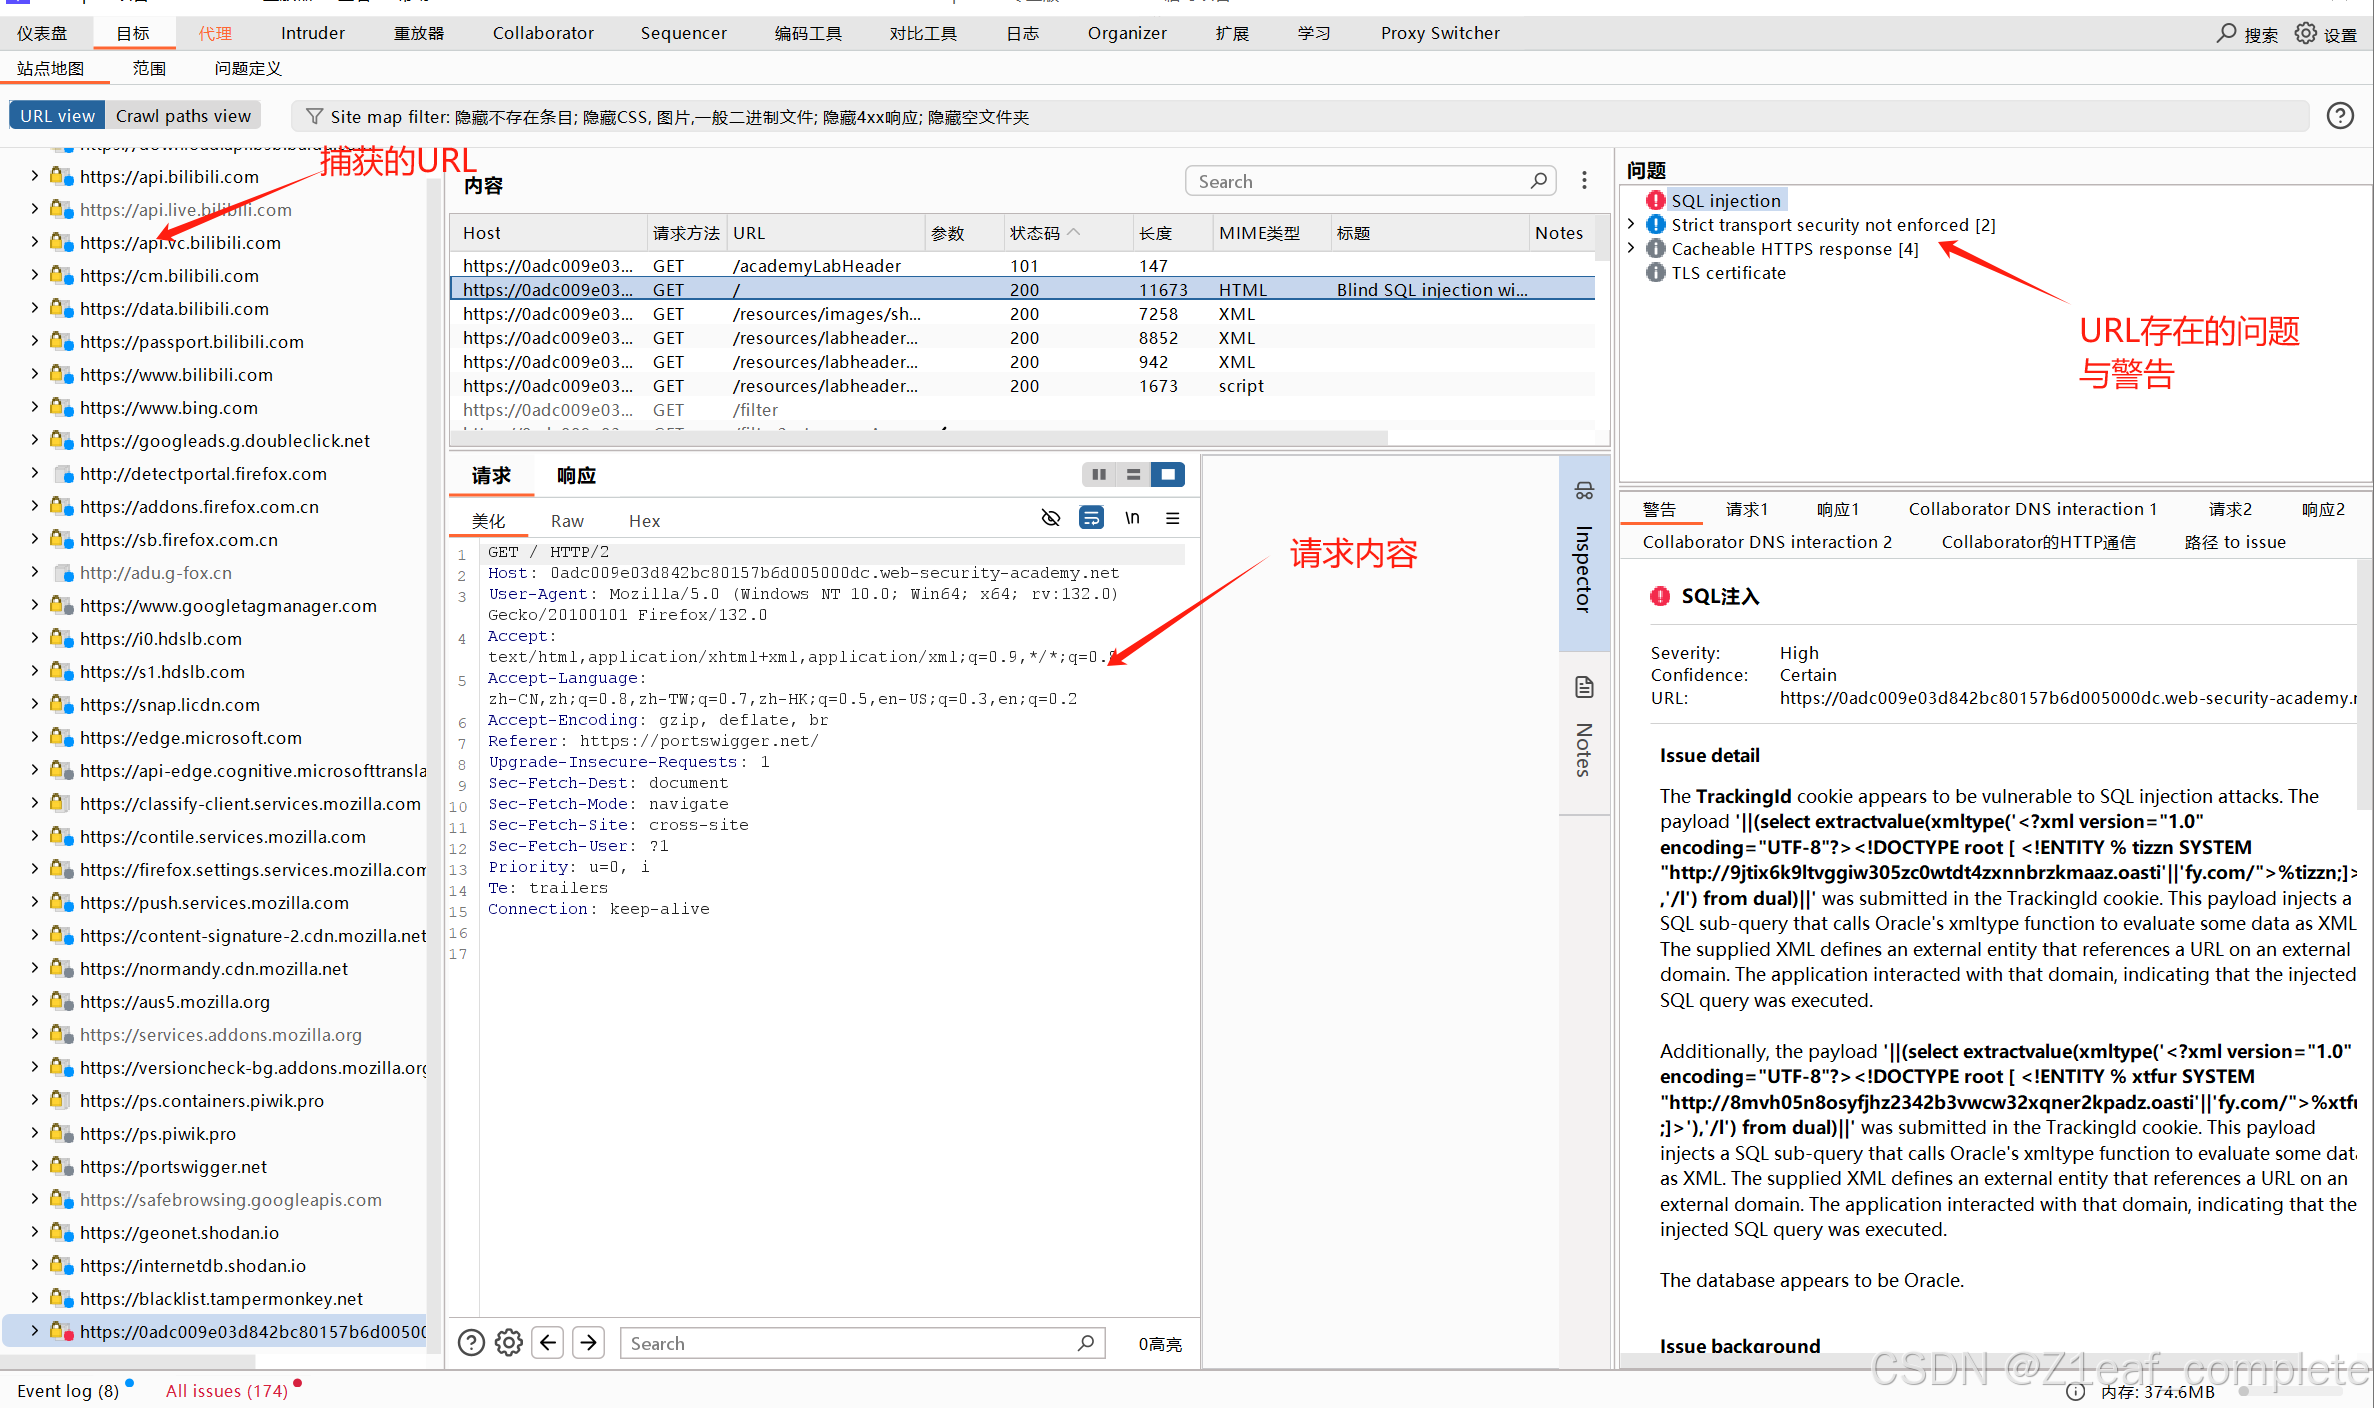Open the search settings gear at editor bottom
2374x1408 pixels.
[509, 1343]
